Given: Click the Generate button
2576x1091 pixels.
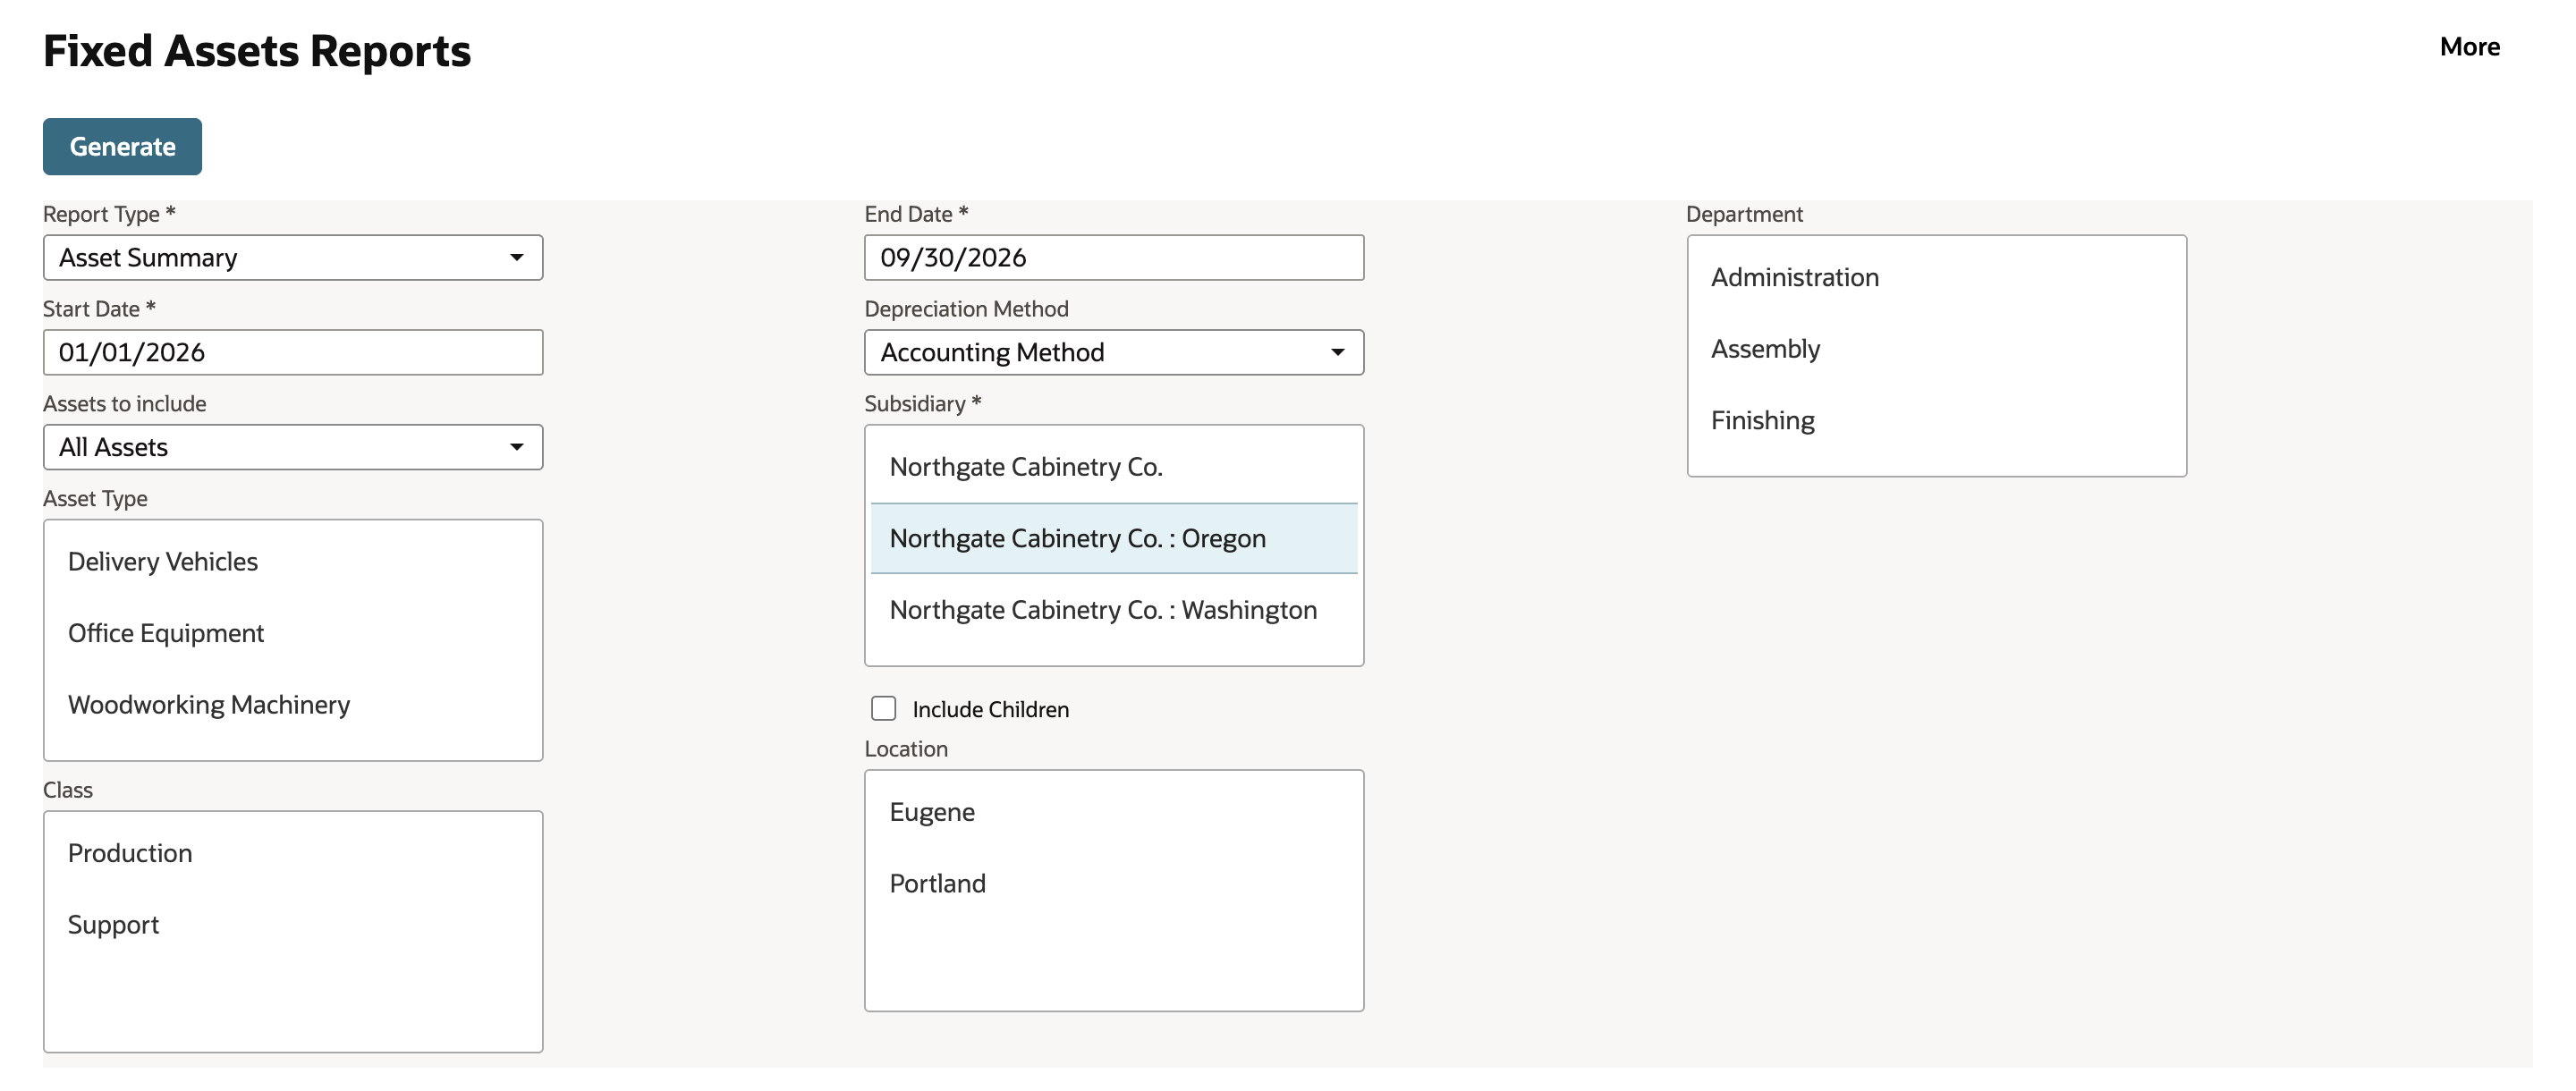Looking at the screenshot, I should (122, 147).
